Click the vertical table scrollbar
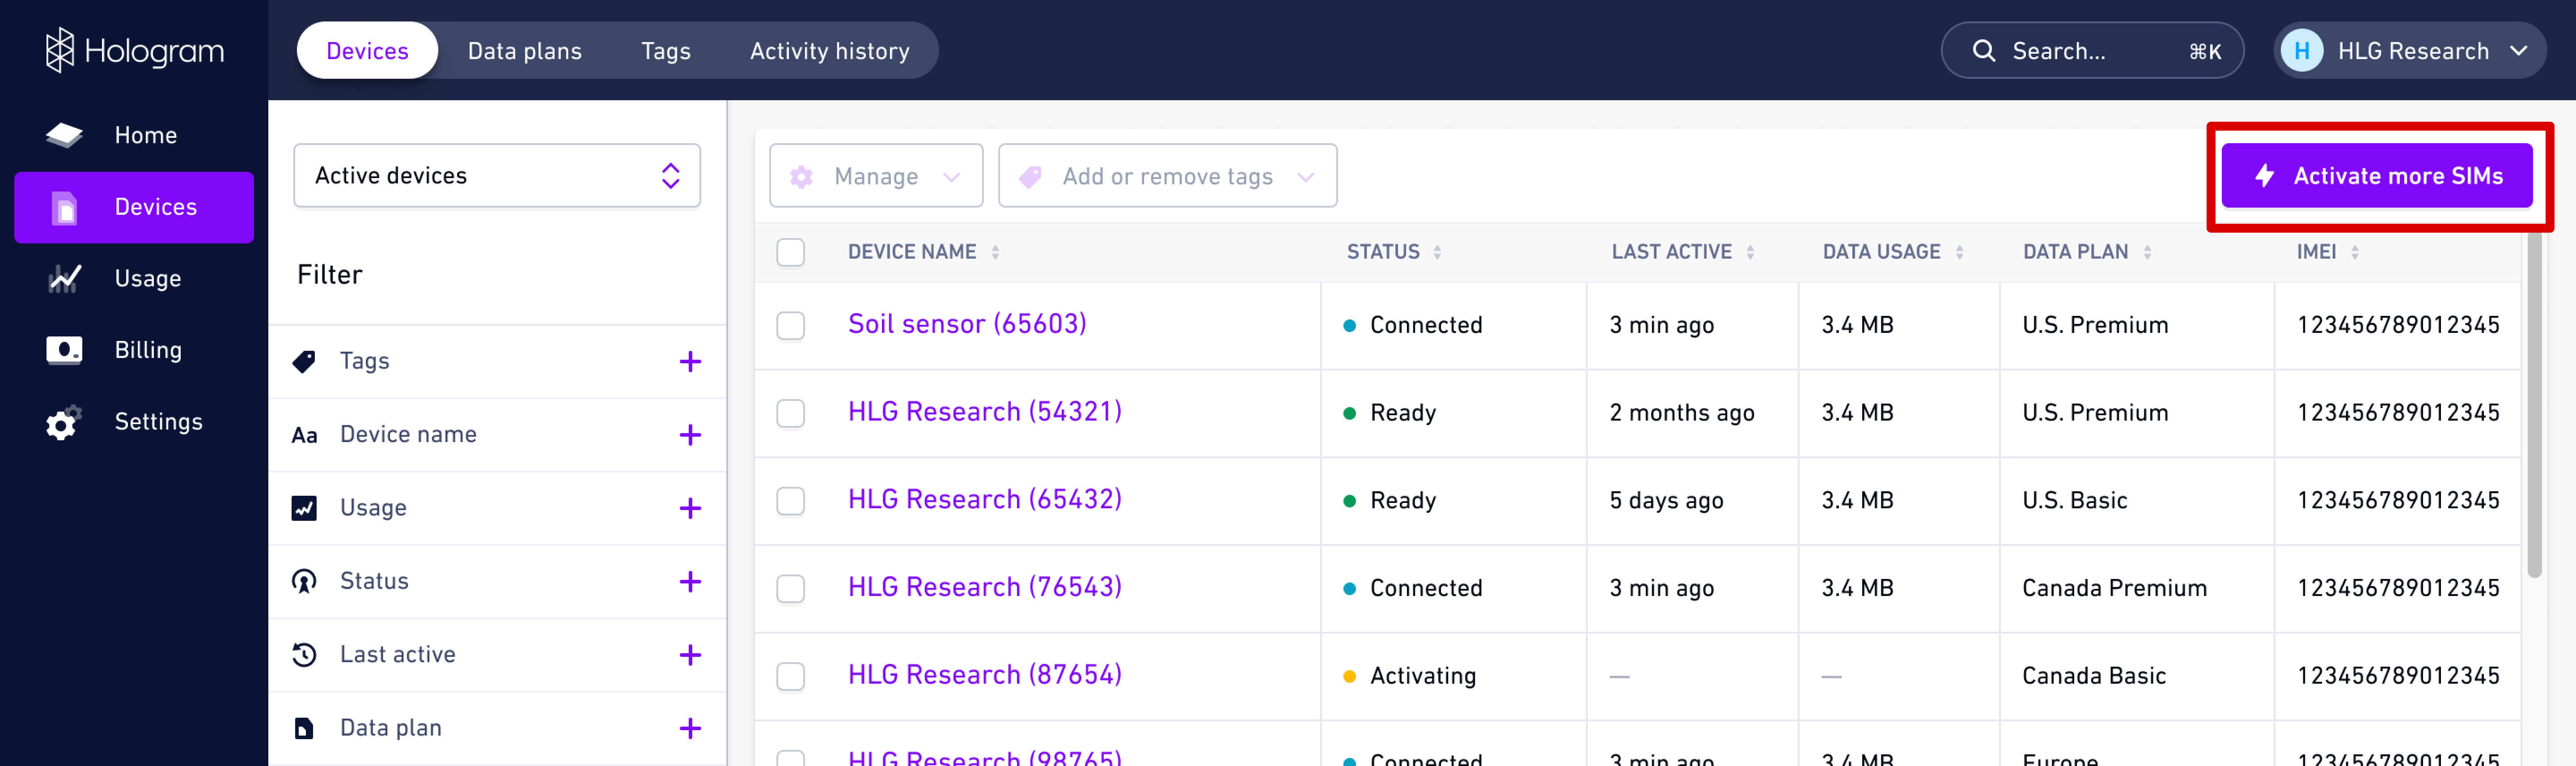The width and height of the screenshot is (2576, 766). point(2534,404)
